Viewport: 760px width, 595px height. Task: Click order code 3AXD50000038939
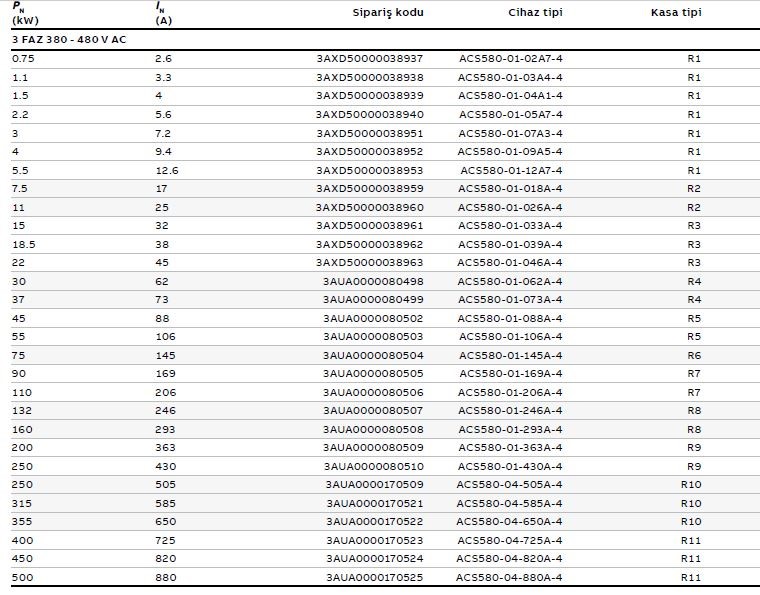[370, 95]
